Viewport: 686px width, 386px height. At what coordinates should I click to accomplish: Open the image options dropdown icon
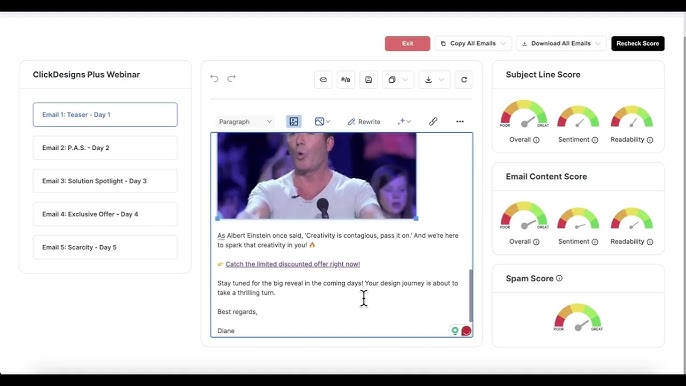pyautogui.click(x=322, y=122)
